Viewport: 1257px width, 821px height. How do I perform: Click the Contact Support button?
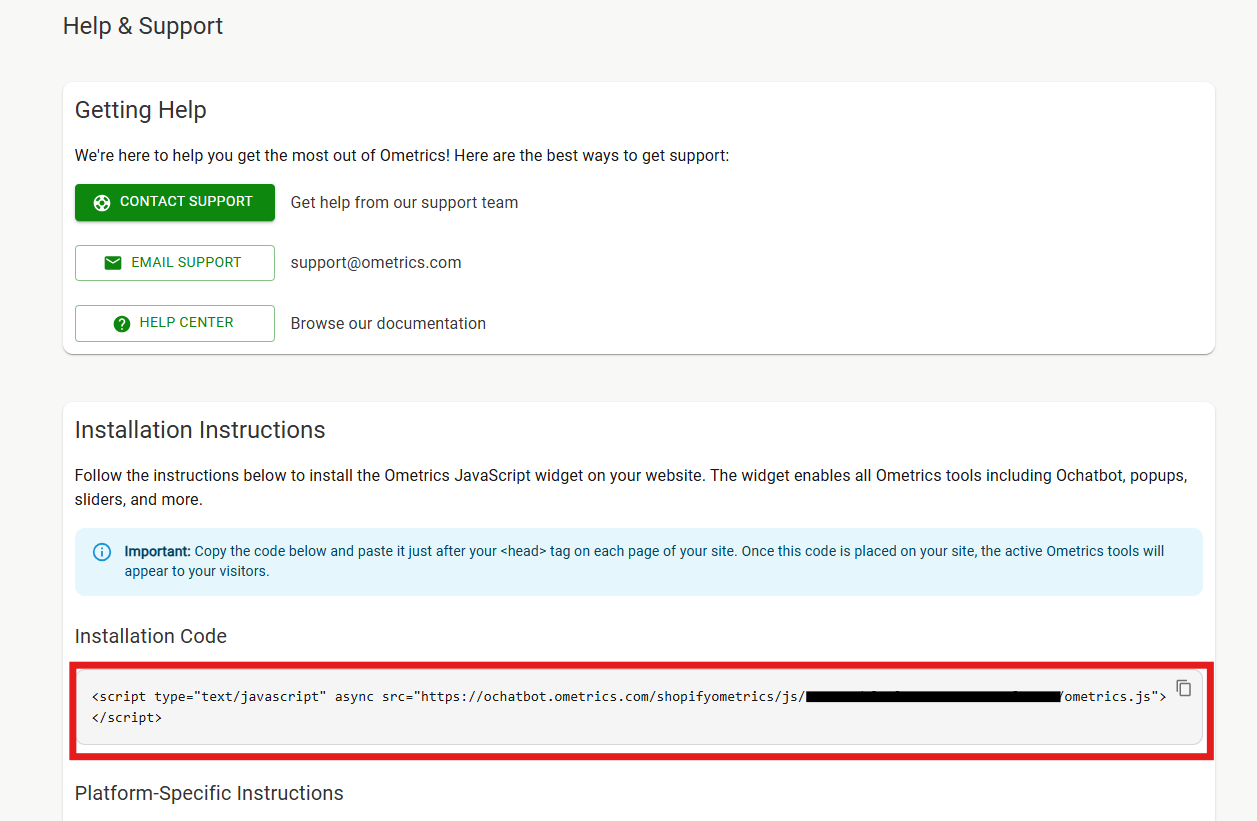point(175,202)
